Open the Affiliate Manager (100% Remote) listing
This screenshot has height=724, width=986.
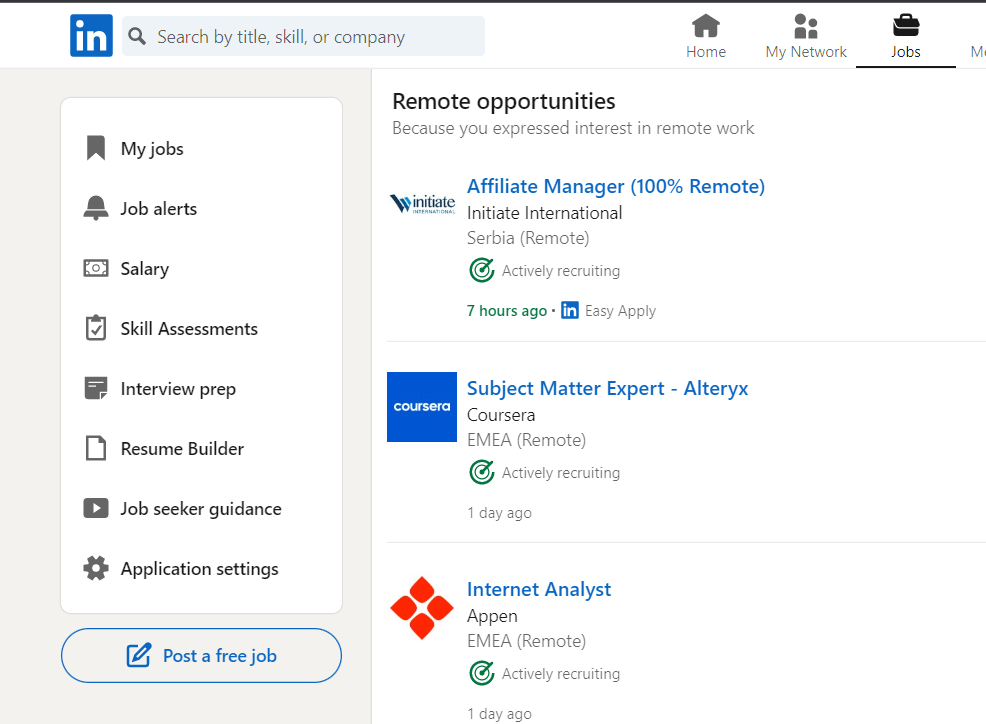coord(616,186)
